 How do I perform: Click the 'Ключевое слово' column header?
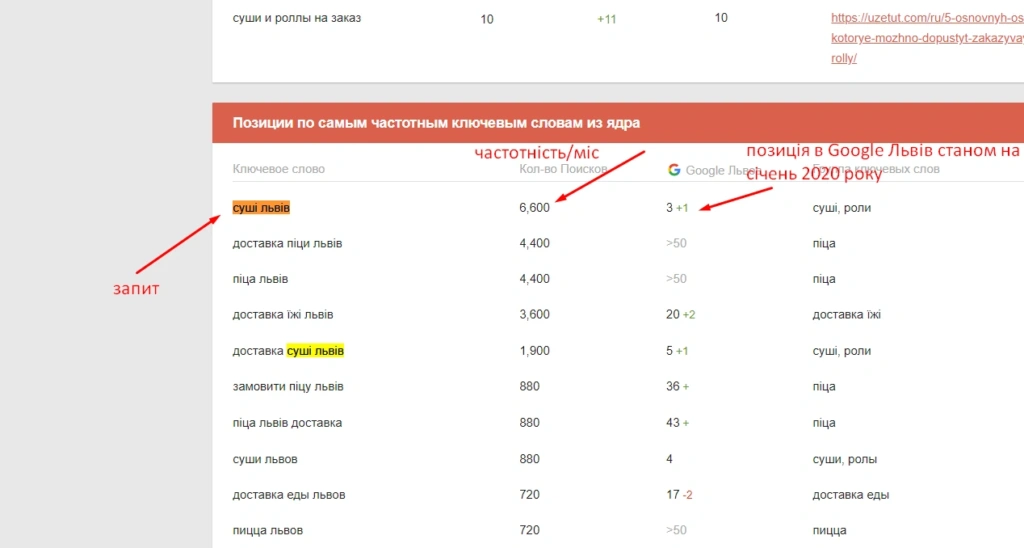pyautogui.click(x=278, y=169)
